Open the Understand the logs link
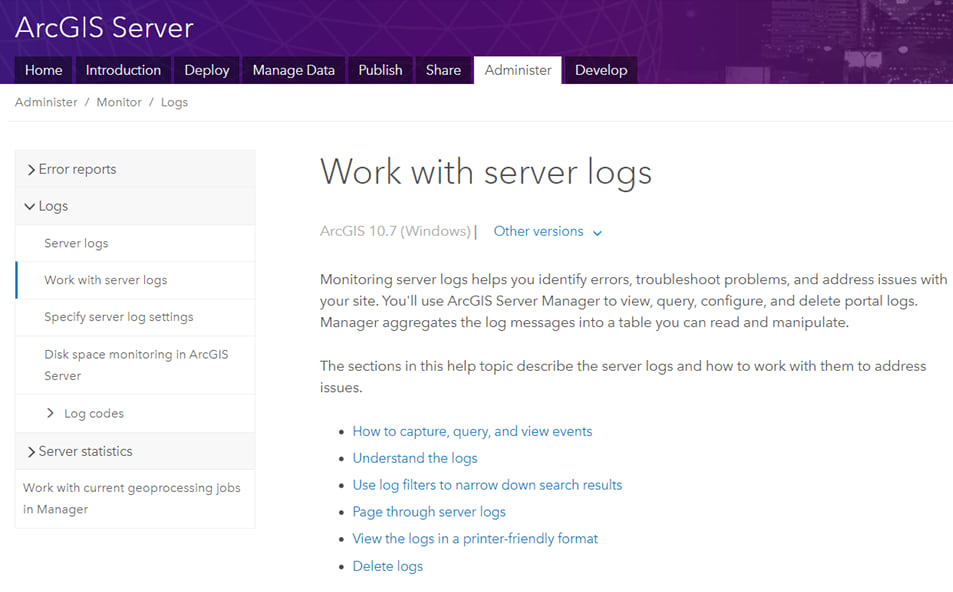Image resolution: width=953 pixels, height=592 pixels. click(415, 458)
